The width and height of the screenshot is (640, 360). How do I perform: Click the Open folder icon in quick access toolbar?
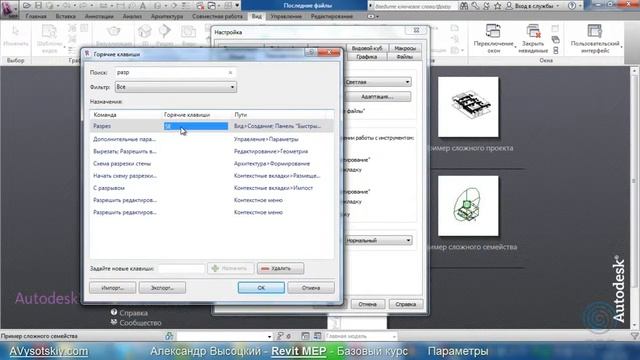click(x=27, y=6)
